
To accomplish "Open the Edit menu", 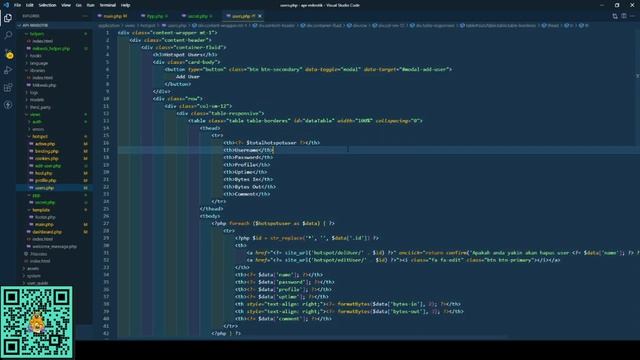I will [30, 5].
